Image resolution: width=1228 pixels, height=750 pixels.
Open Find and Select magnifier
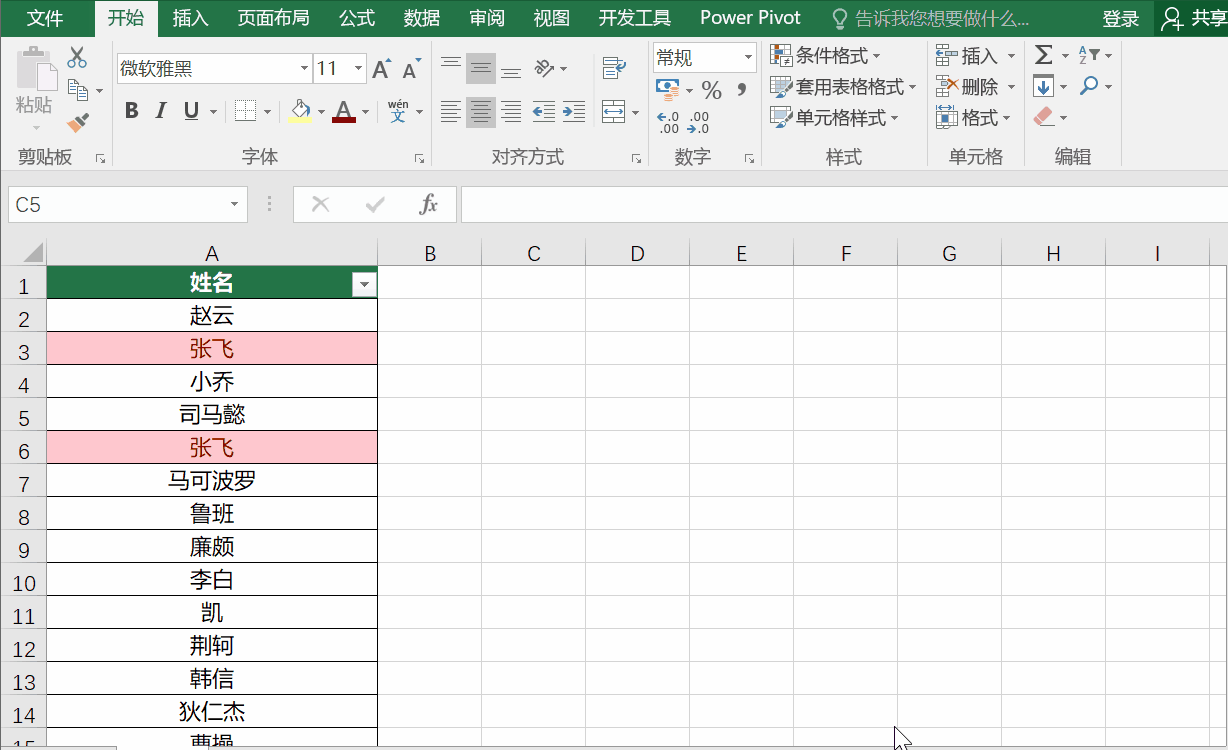point(1089,86)
